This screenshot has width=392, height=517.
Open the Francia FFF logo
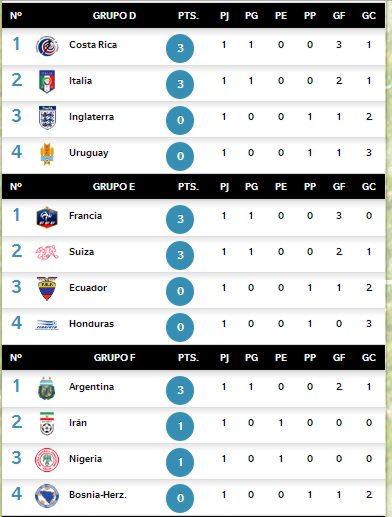(x=47, y=217)
